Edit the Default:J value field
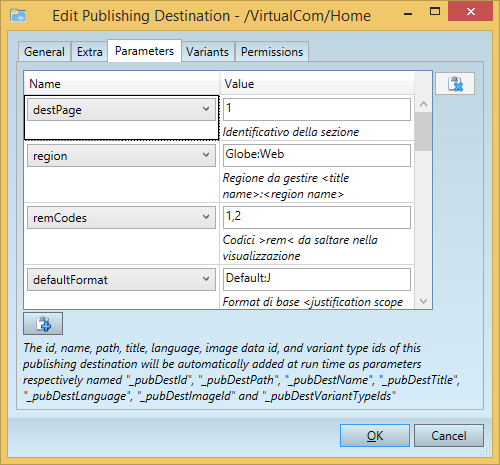 317,279
